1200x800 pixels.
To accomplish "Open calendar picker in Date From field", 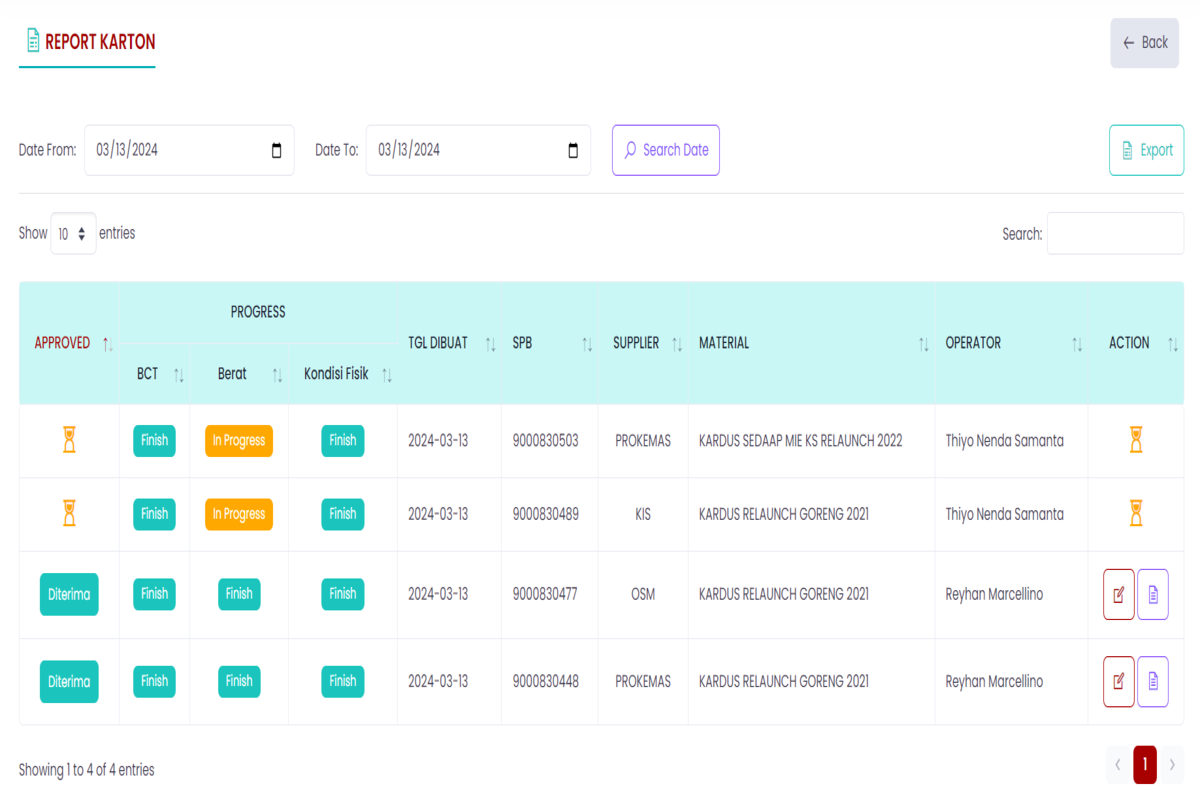I will (277, 151).
